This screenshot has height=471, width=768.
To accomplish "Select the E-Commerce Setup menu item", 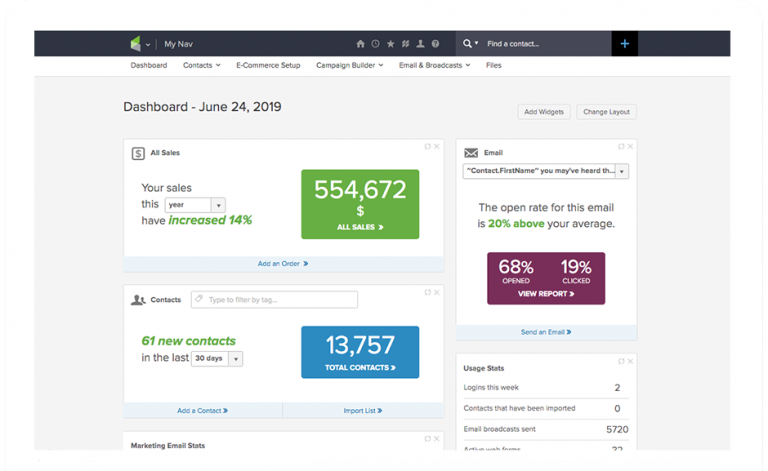I will coord(268,65).
